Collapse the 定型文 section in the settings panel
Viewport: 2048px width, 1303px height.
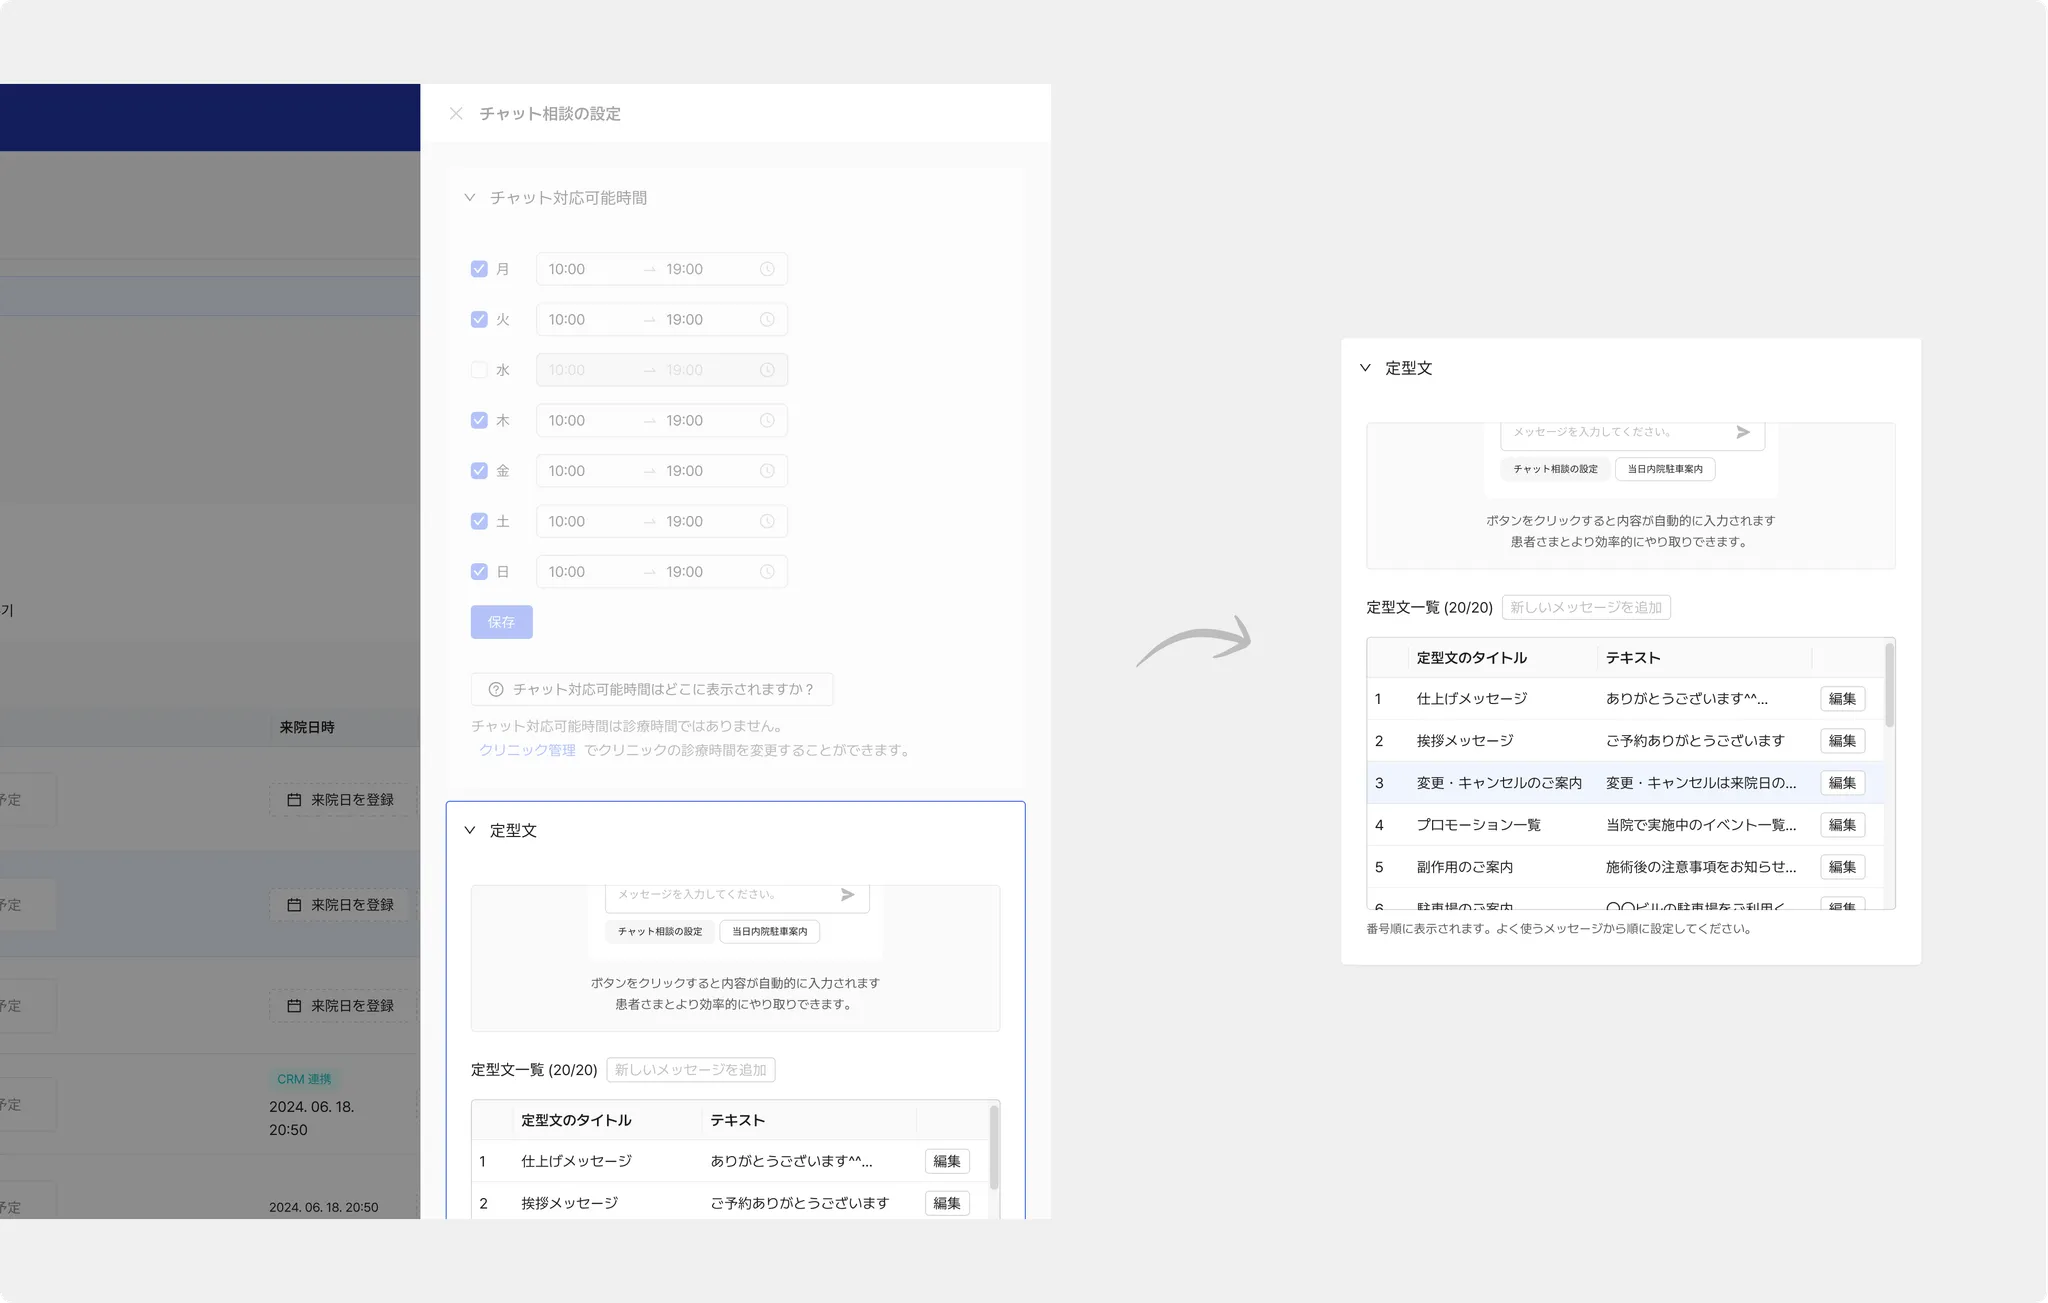point(470,830)
